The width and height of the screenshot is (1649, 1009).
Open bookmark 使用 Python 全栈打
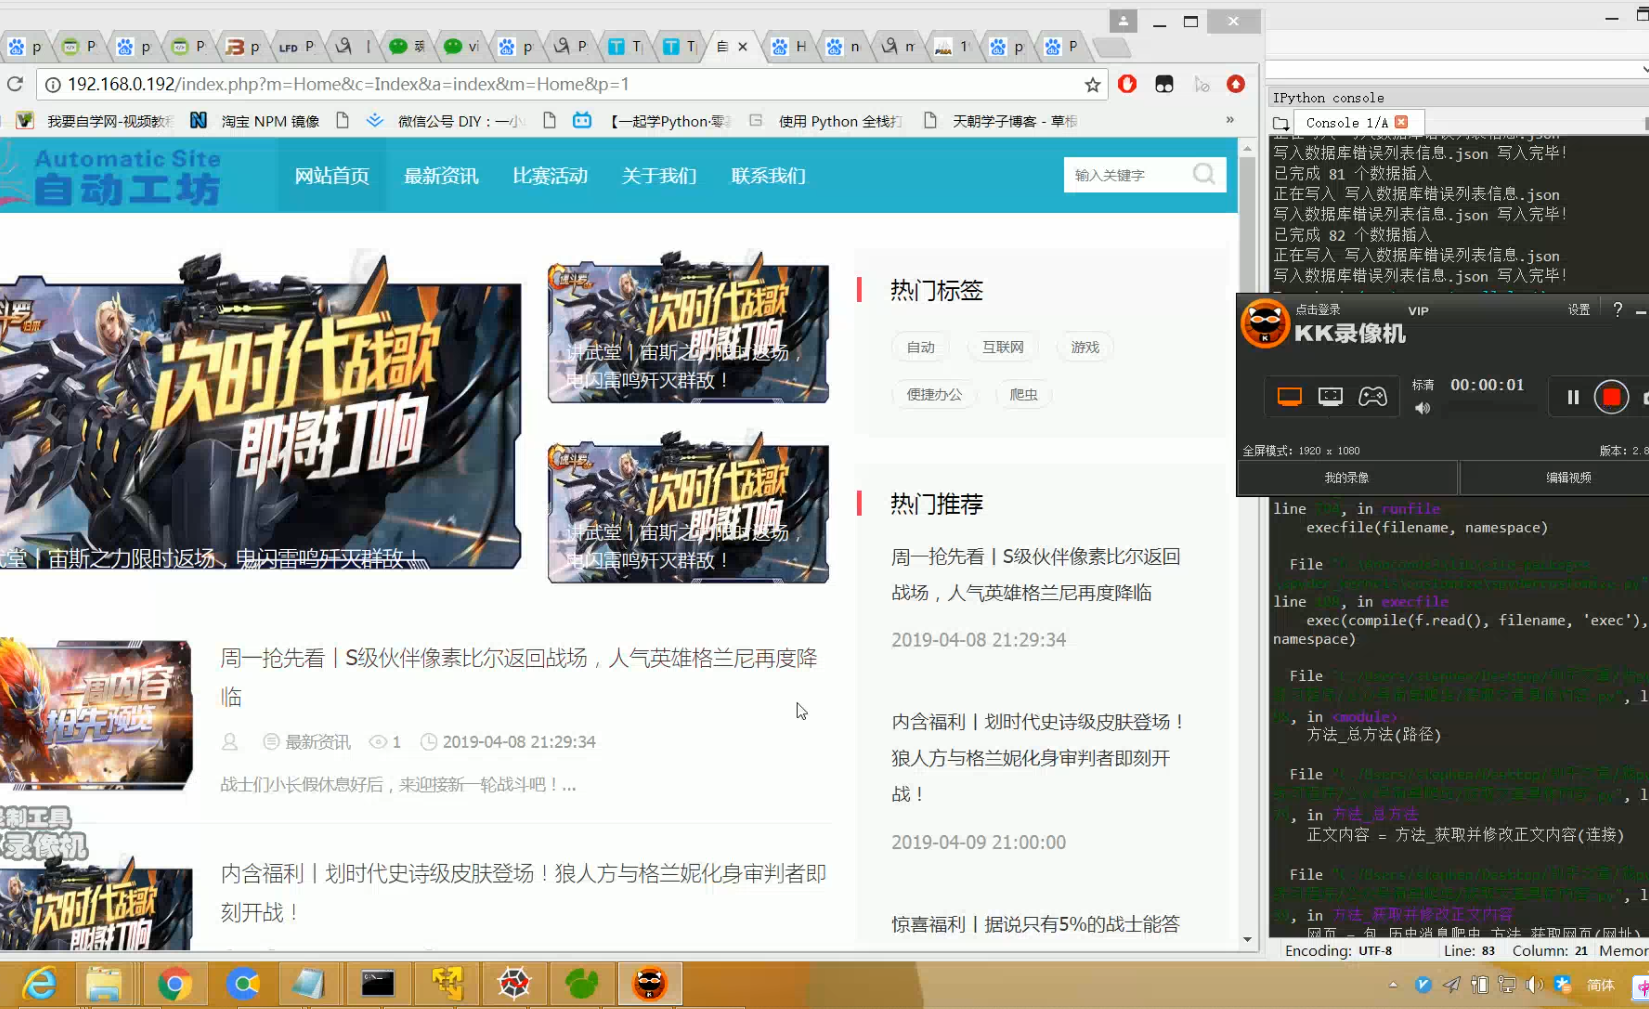[825, 121]
